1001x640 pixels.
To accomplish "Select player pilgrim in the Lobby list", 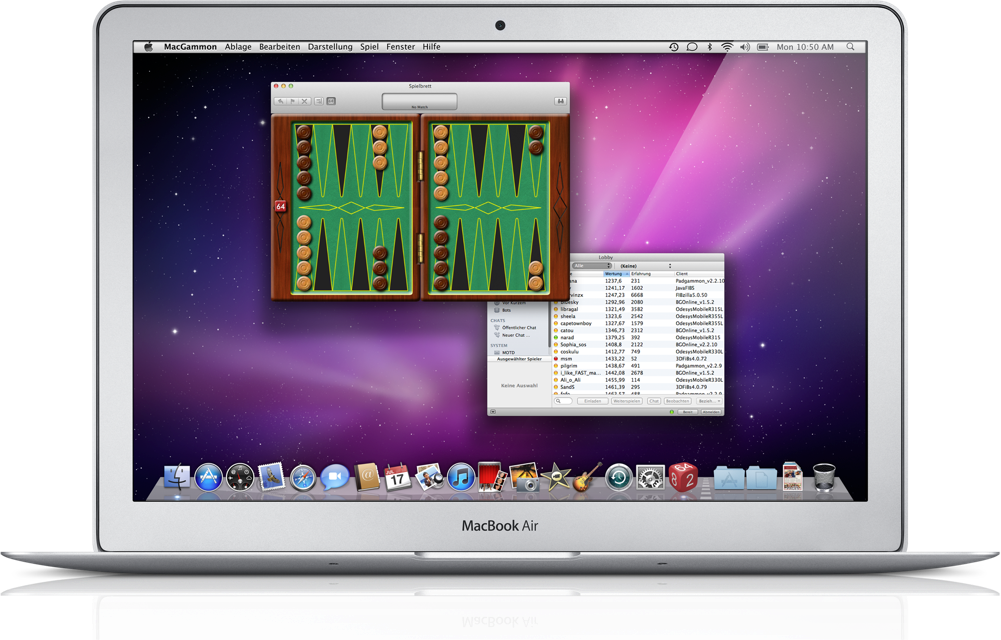I will pyautogui.click(x=638, y=366).
